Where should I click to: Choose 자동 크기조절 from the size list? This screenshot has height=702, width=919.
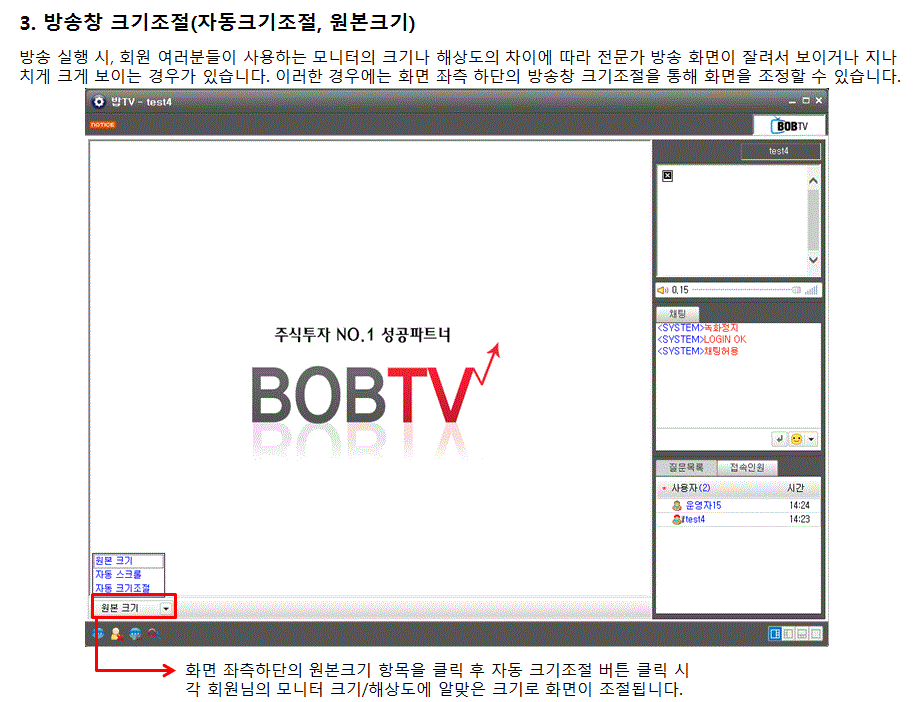(128, 588)
